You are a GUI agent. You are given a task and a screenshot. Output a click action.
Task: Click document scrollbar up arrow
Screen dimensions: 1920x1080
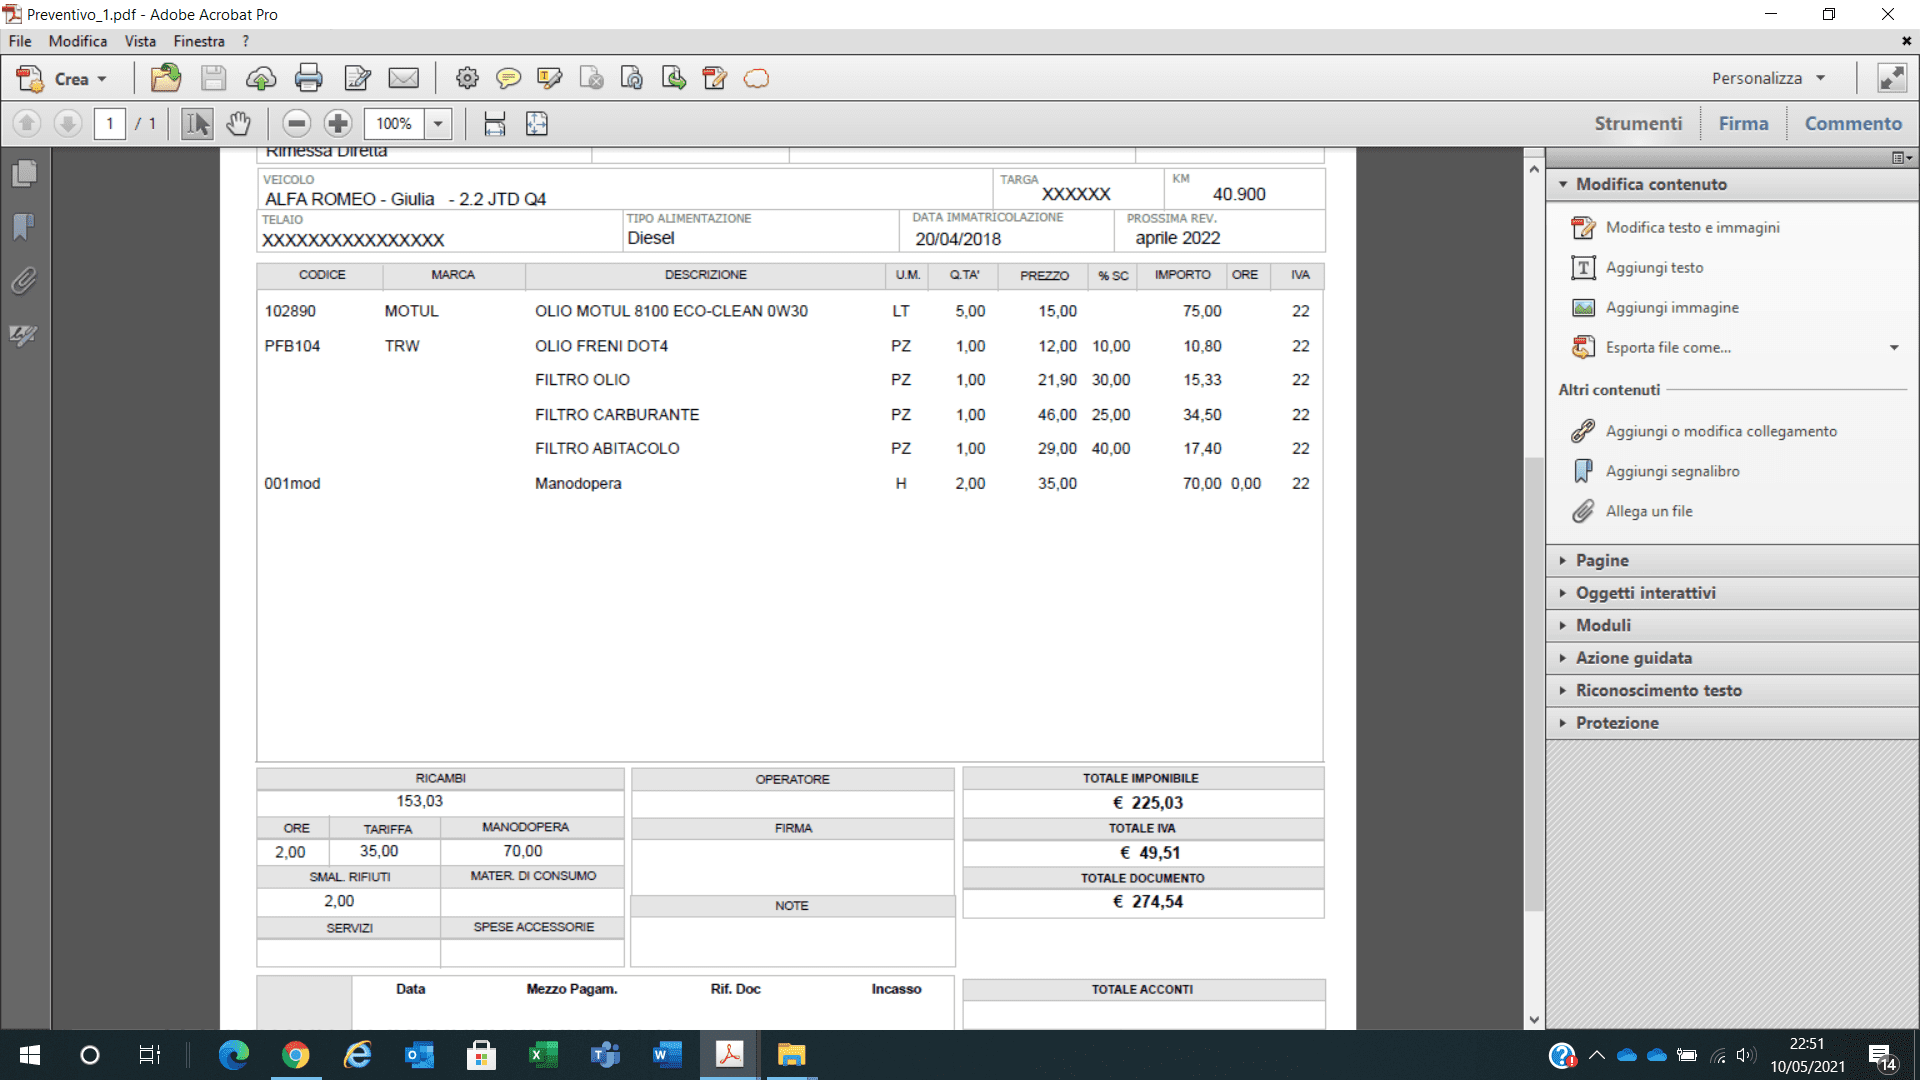click(1534, 169)
